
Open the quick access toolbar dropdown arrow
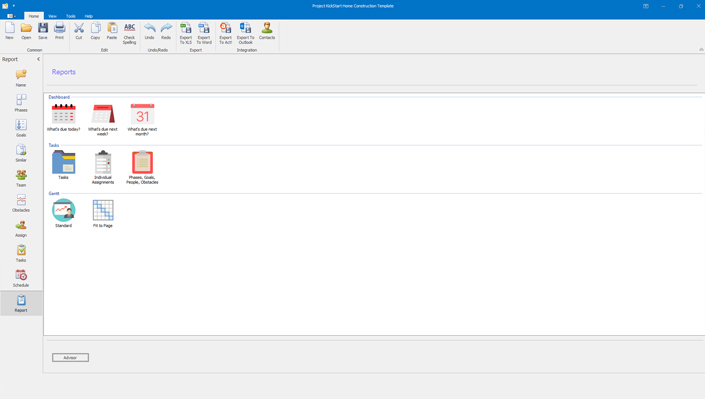click(x=13, y=6)
